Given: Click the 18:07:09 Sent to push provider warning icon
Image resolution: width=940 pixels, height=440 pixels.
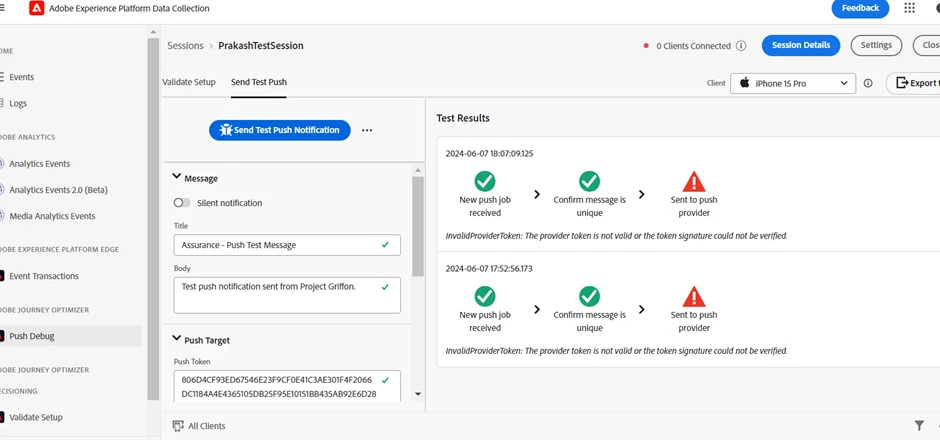Looking at the screenshot, I should (x=694, y=181).
